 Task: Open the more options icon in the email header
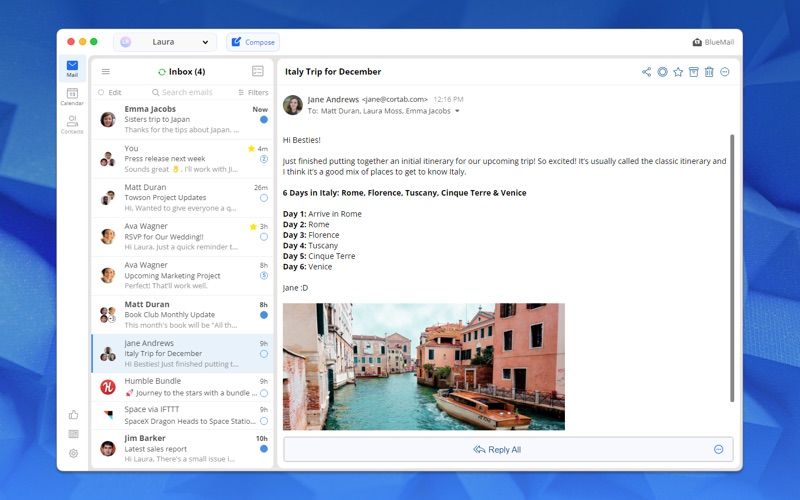[724, 72]
